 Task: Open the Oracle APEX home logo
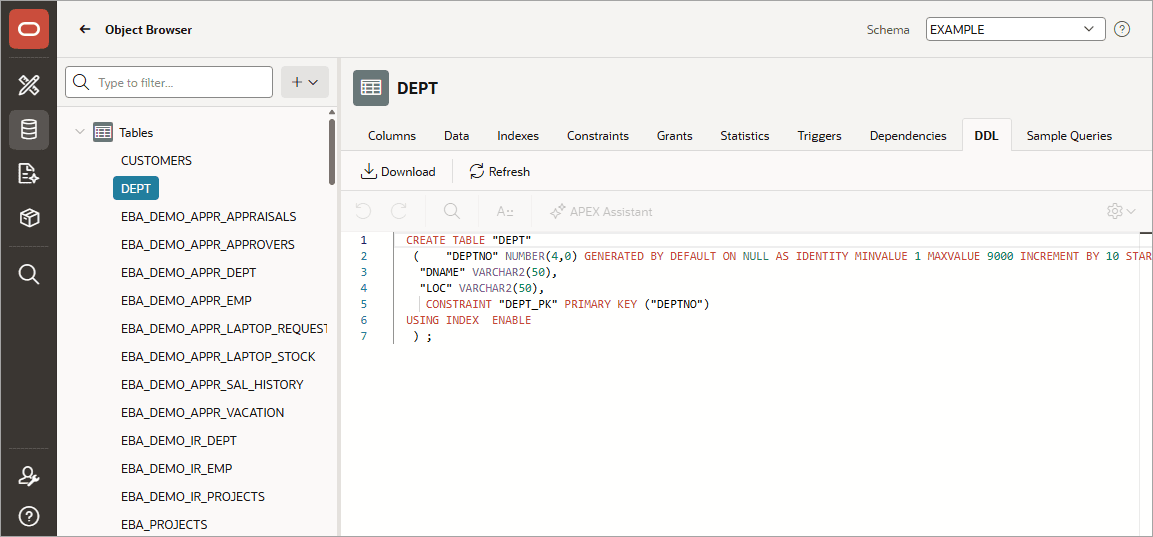click(x=29, y=29)
